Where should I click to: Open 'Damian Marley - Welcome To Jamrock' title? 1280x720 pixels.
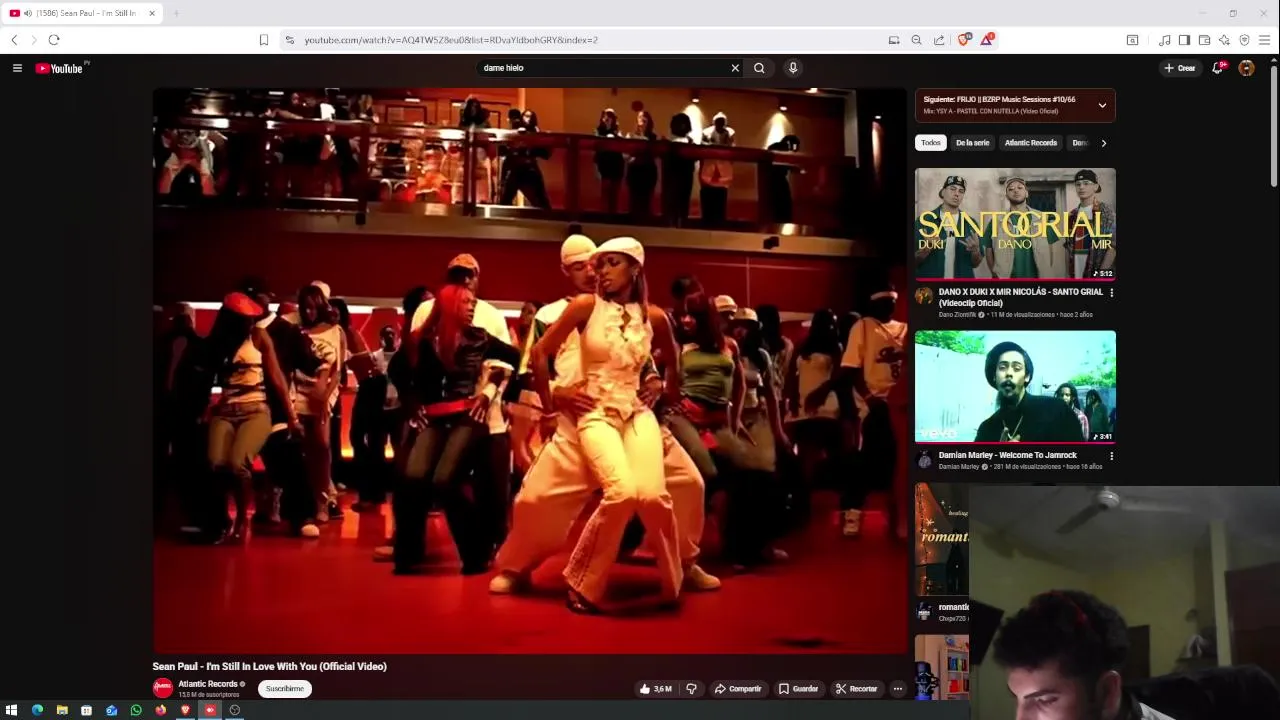tap(1008, 455)
